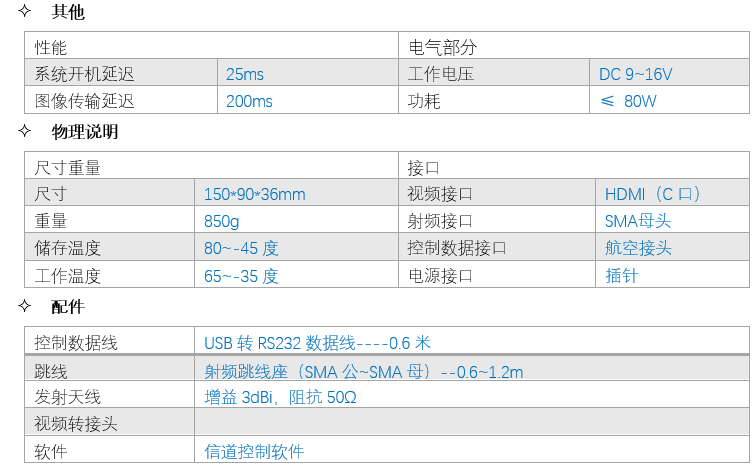Click the diamond bullet beside 其他 heading

coord(24,11)
